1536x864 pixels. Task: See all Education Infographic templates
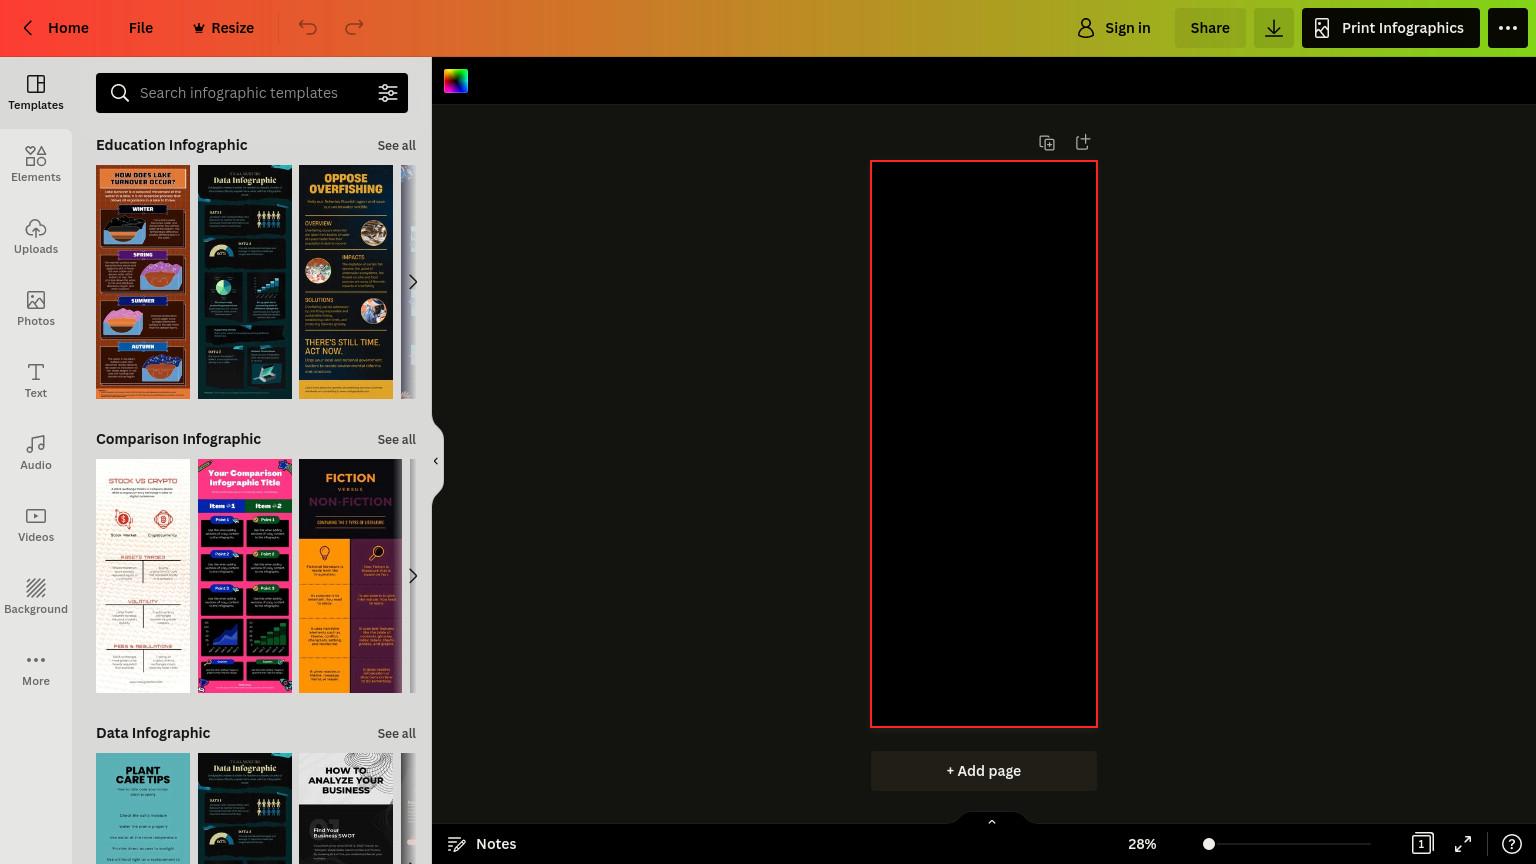(x=396, y=145)
